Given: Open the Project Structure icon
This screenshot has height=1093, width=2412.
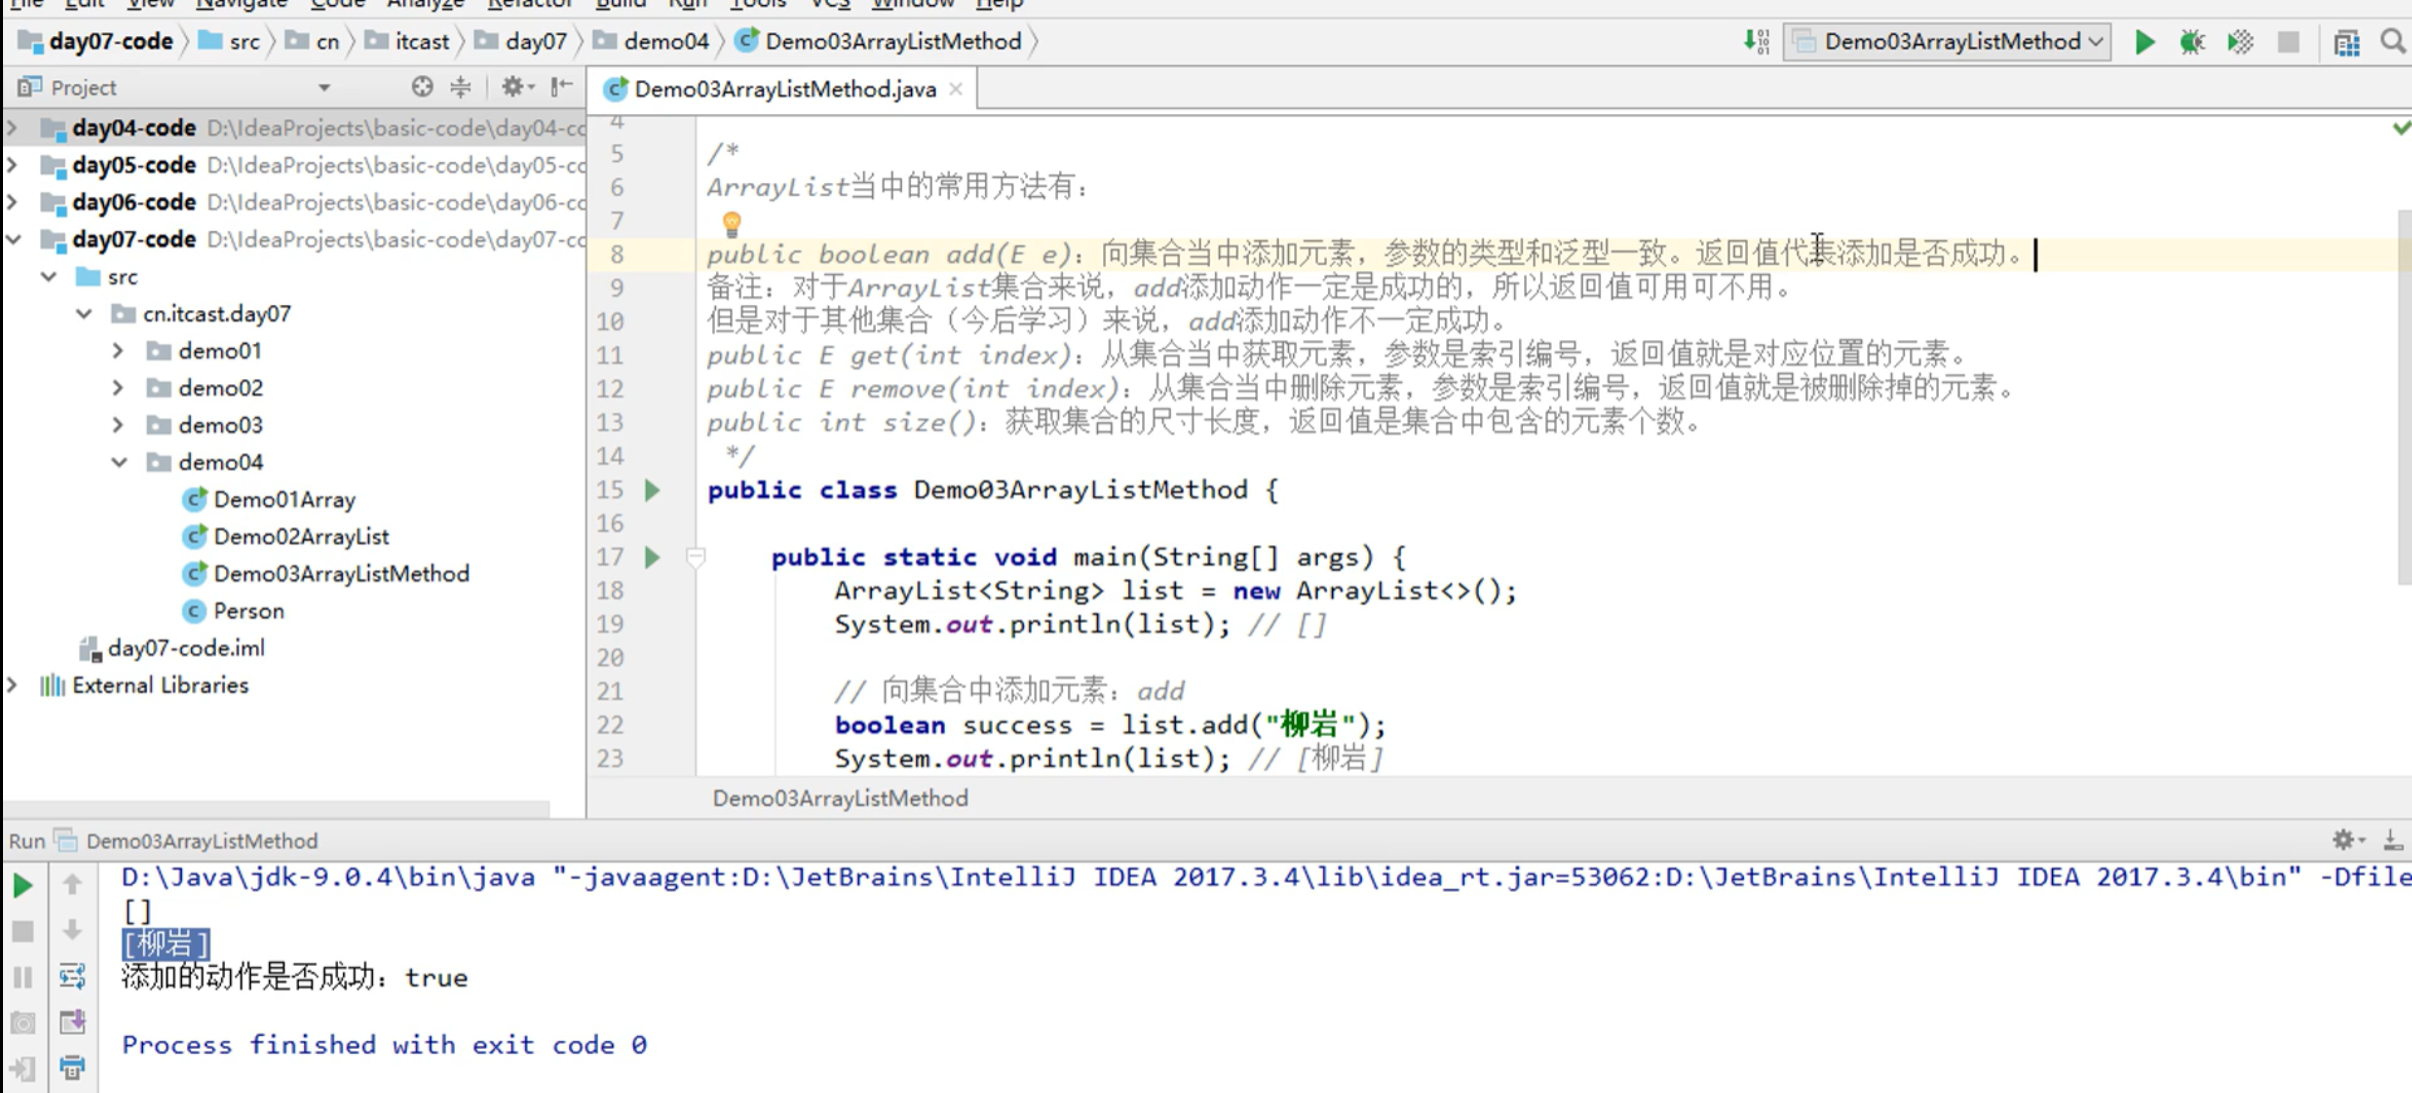Looking at the screenshot, I should click(2346, 42).
